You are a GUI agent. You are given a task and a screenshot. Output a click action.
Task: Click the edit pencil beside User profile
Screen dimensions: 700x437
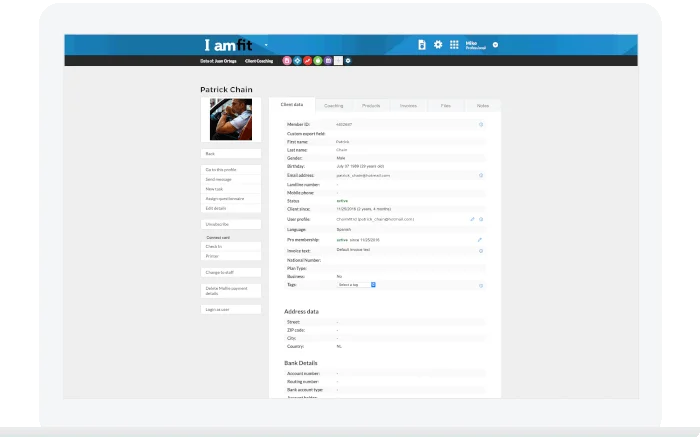[472, 218]
